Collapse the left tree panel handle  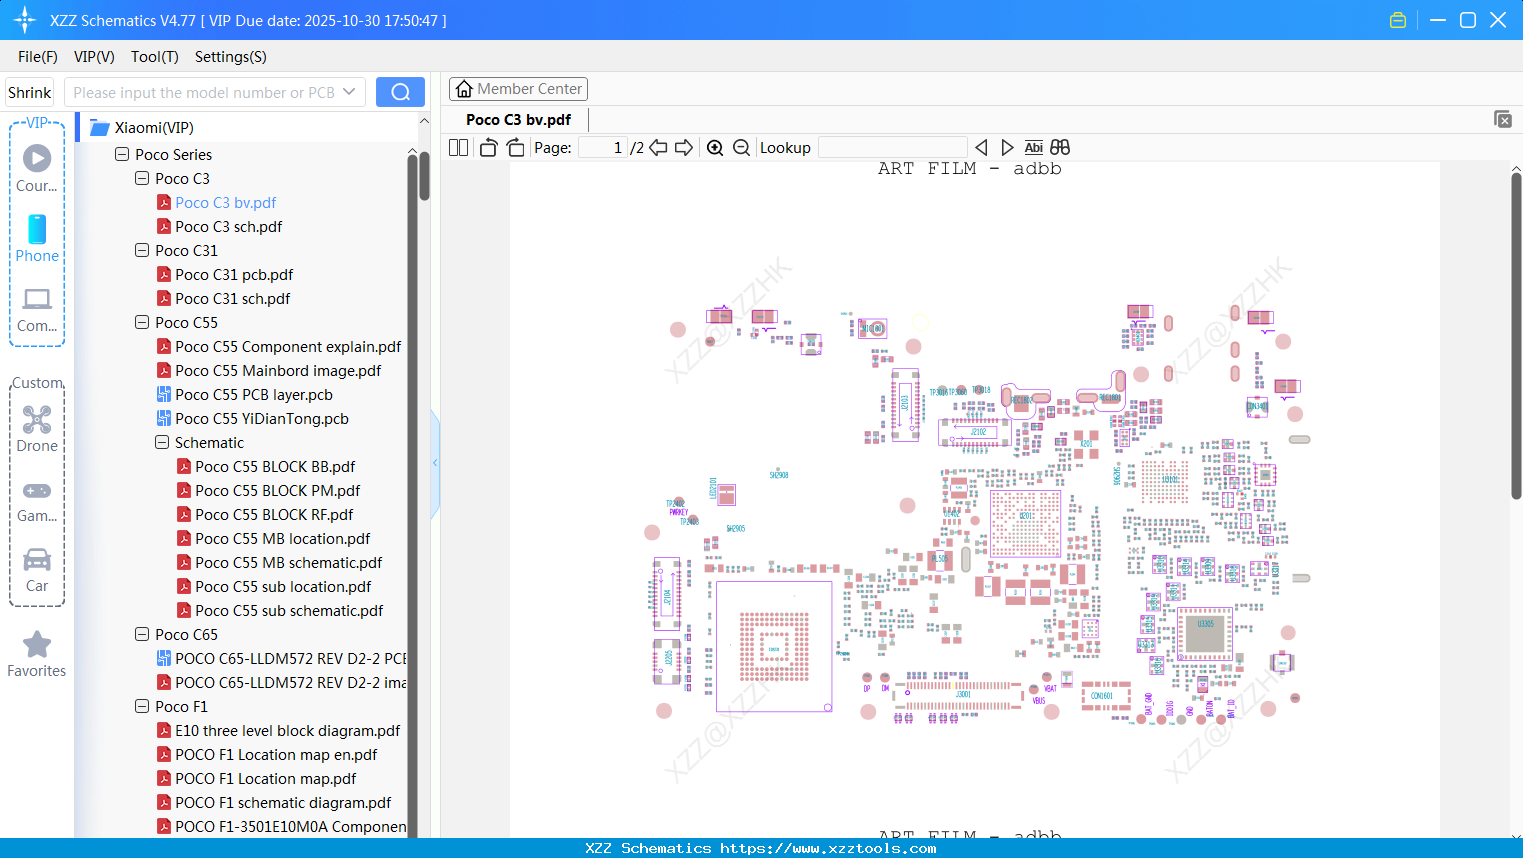pos(435,462)
